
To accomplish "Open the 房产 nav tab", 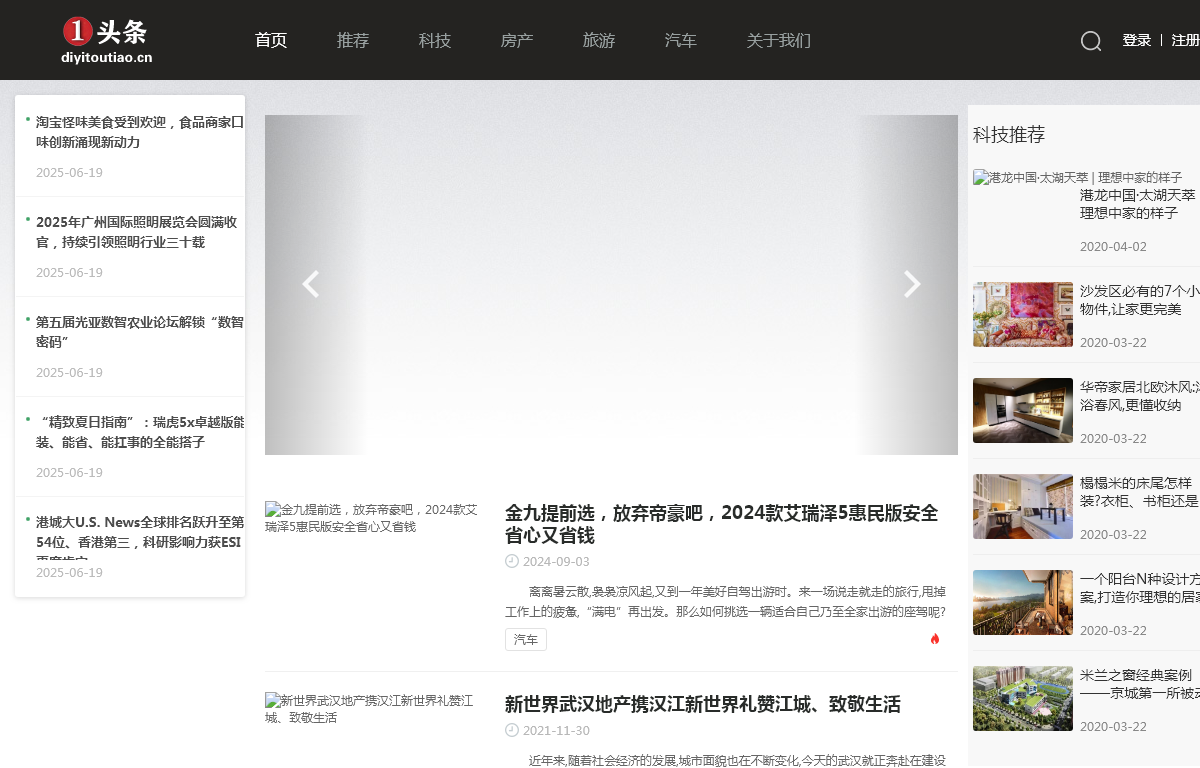I will (x=517, y=40).
